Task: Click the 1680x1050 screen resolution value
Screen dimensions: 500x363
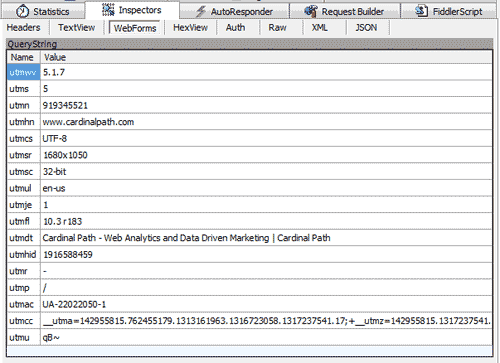Action: tap(65, 155)
